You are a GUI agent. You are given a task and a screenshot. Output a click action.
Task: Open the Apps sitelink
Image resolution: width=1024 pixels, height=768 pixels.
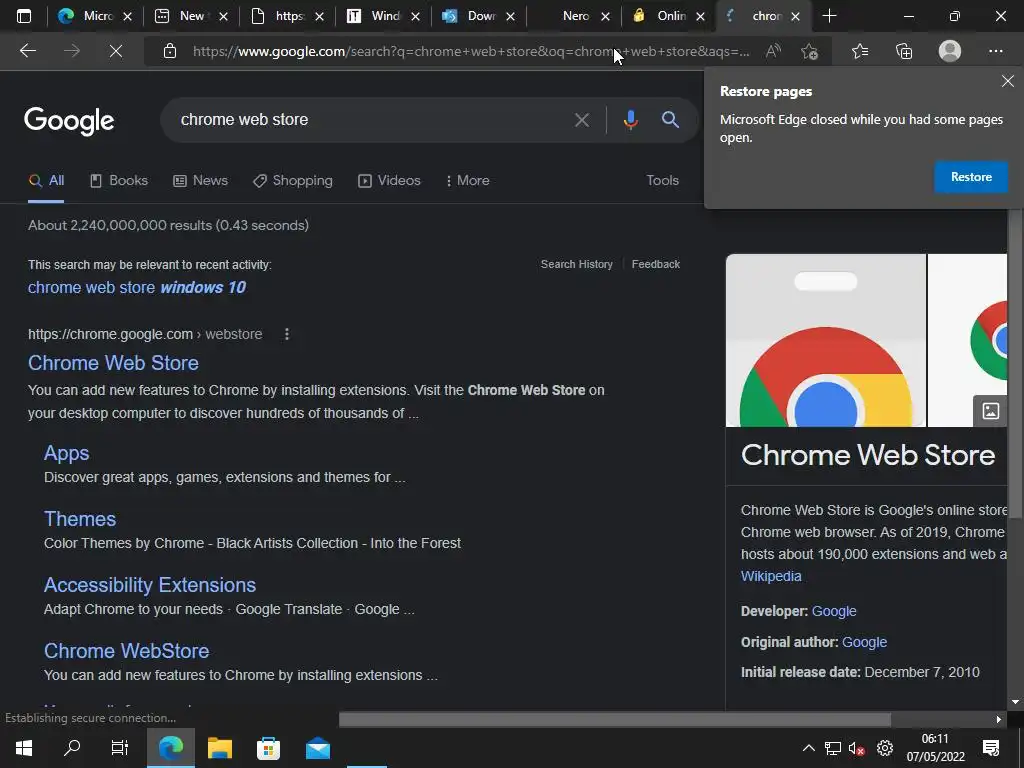(67, 453)
